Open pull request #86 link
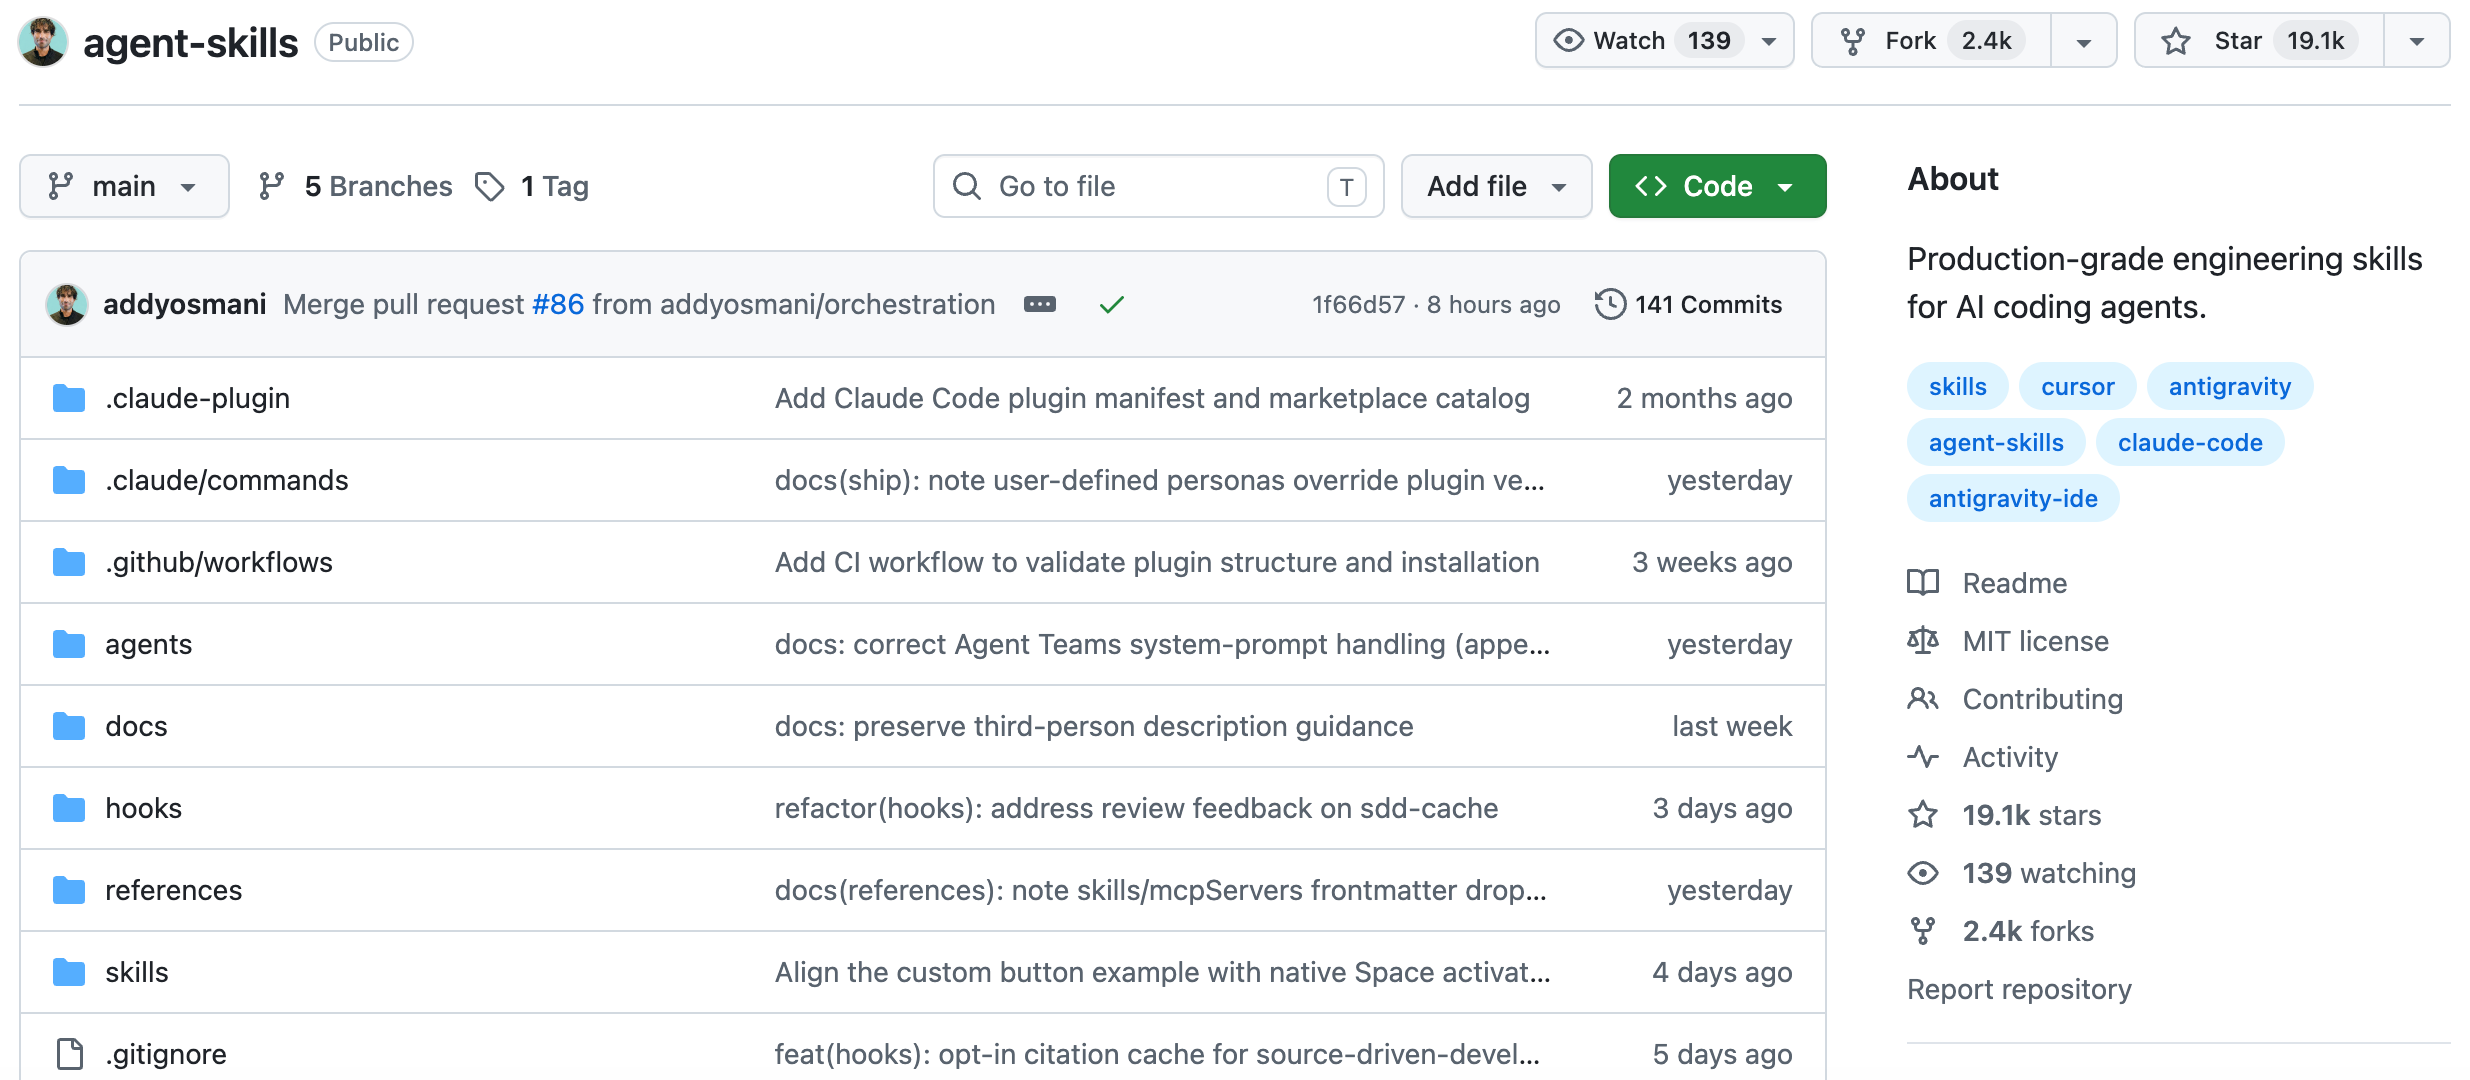This screenshot has height=1080, width=2470. click(x=558, y=304)
